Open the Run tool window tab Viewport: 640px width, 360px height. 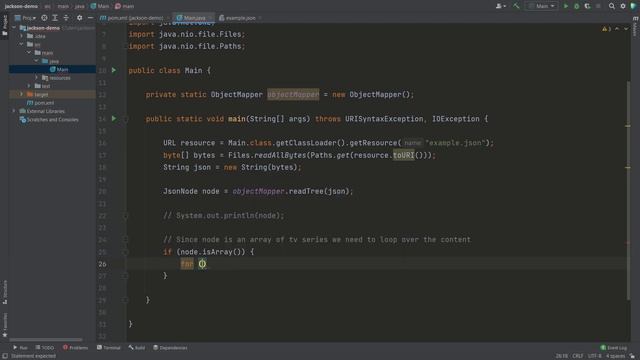[x=20, y=348]
